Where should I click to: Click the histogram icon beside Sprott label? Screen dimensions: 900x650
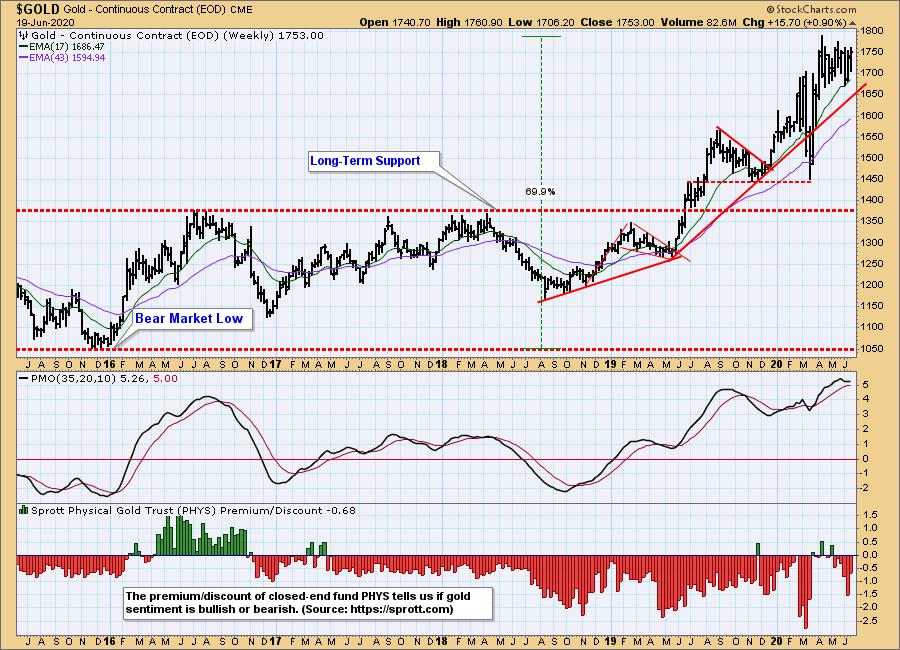[x=24, y=509]
